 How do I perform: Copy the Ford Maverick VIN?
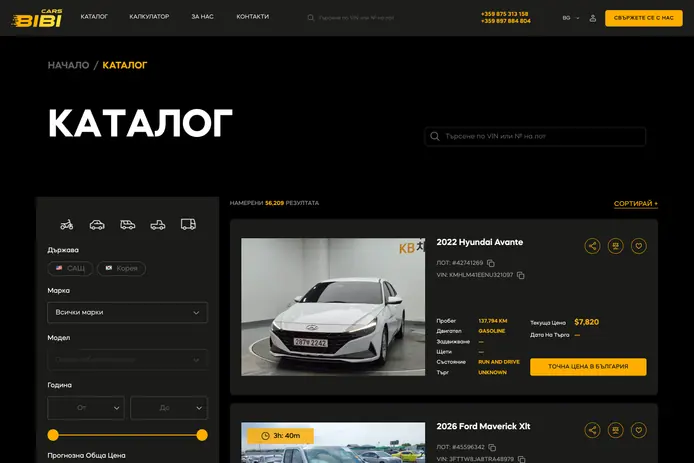point(522,459)
